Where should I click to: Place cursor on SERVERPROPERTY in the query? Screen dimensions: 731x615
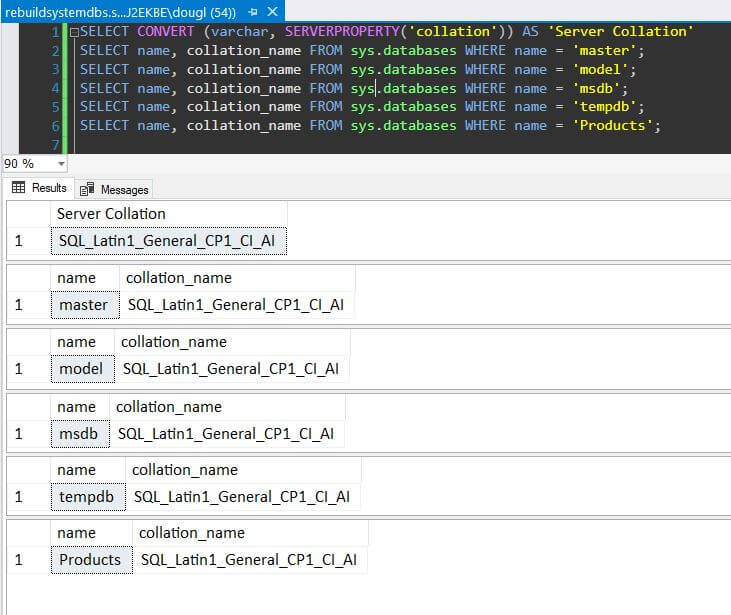point(342,32)
